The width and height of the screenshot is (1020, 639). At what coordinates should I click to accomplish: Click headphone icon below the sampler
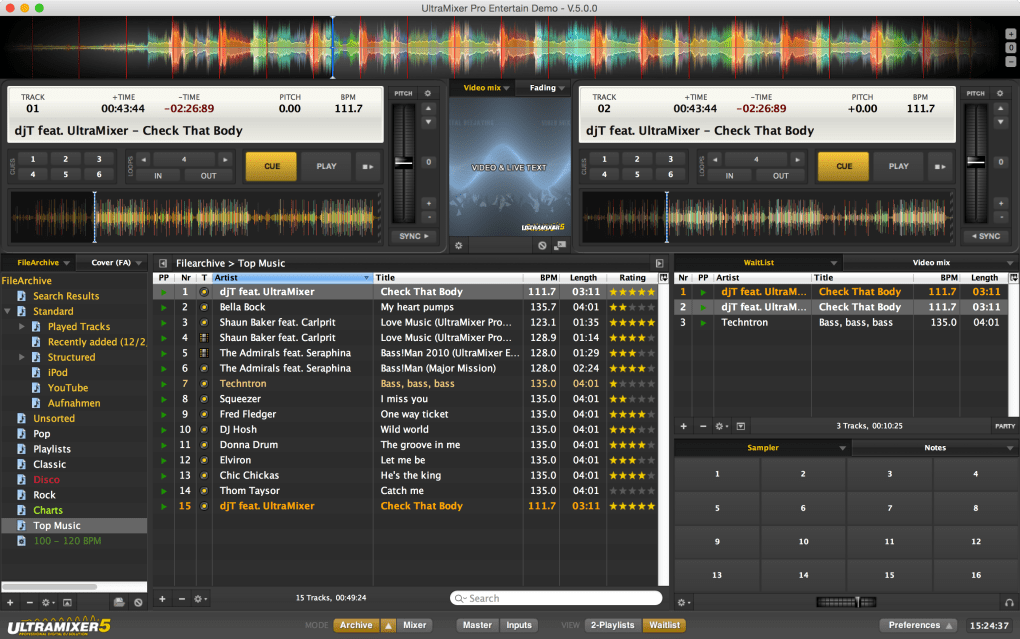click(x=1010, y=602)
